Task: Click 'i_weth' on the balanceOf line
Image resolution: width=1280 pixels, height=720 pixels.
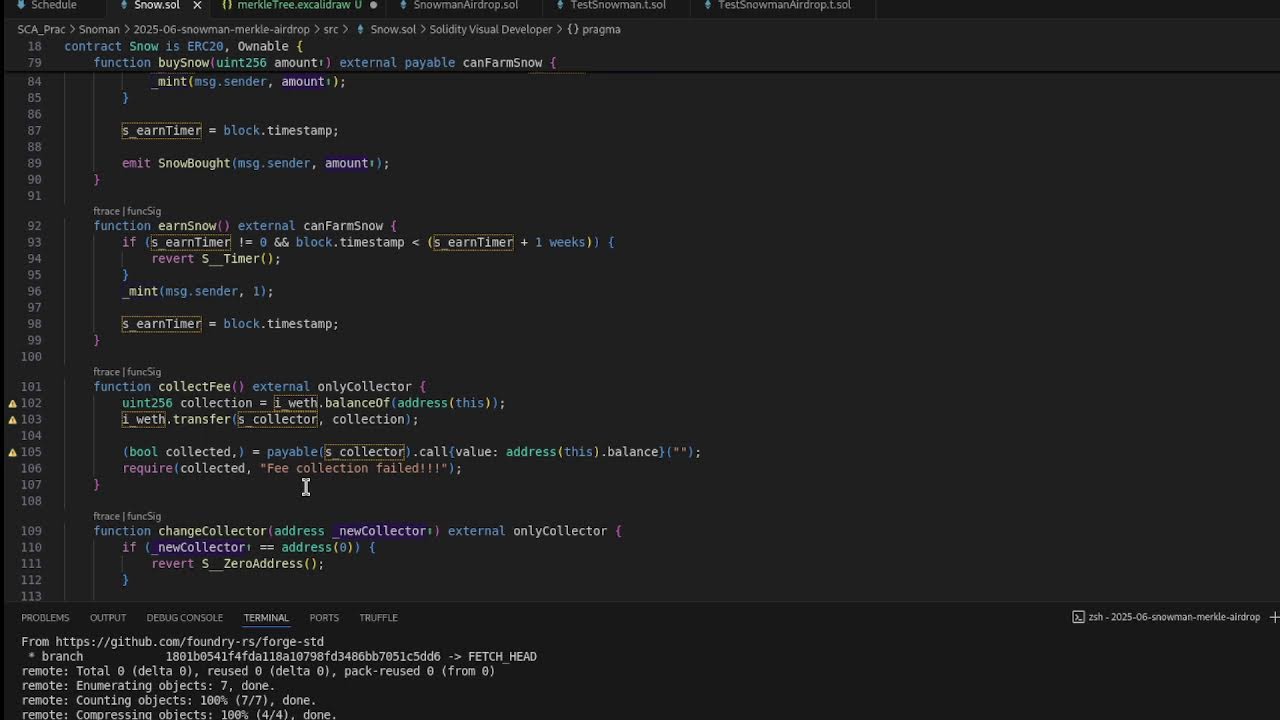Action: pyautogui.click(x=296, y=403)
